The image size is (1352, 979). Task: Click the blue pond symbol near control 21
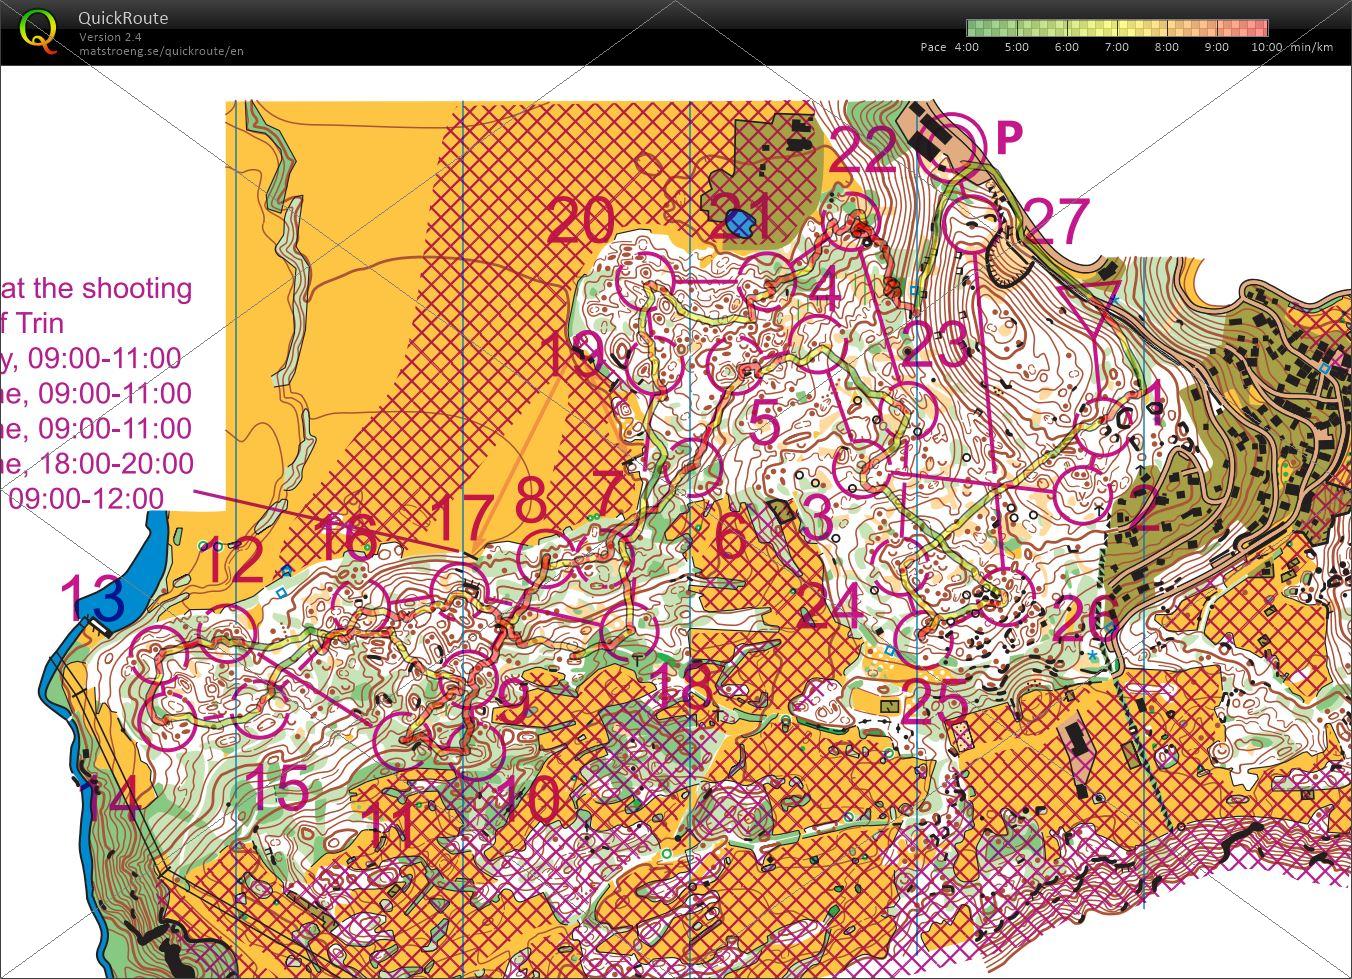740,222
